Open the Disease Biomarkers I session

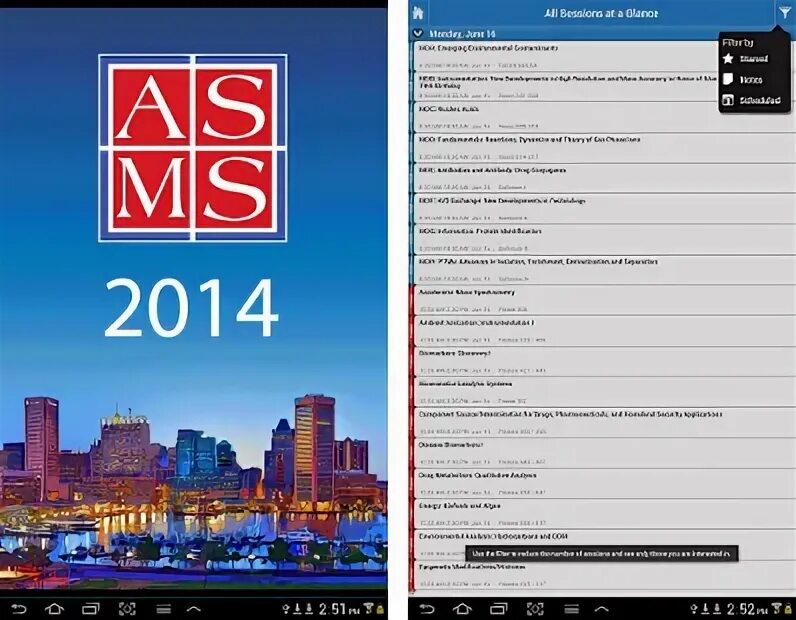tap(604, 452)
